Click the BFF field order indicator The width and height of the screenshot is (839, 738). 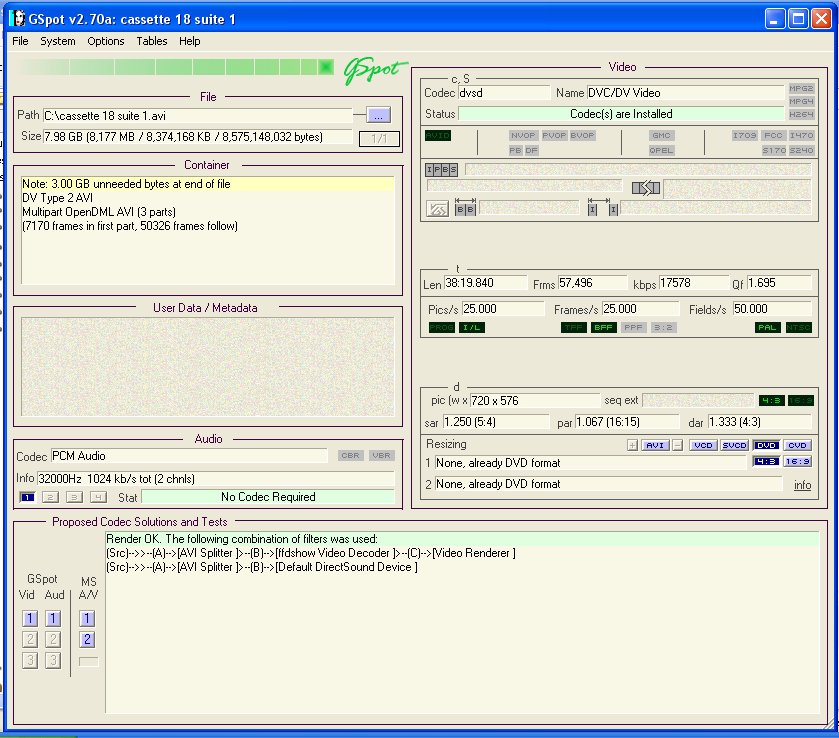[x=604, y=328]
